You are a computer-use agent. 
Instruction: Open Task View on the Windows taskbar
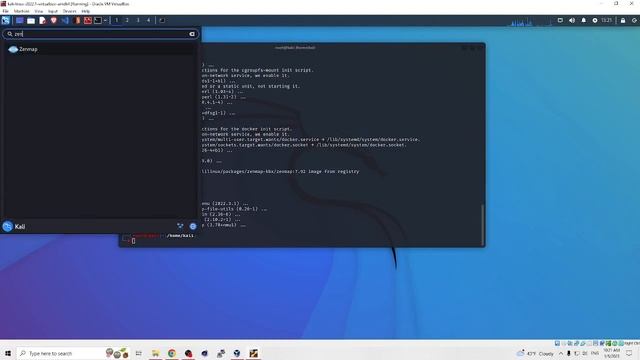[x=138, y=353]
